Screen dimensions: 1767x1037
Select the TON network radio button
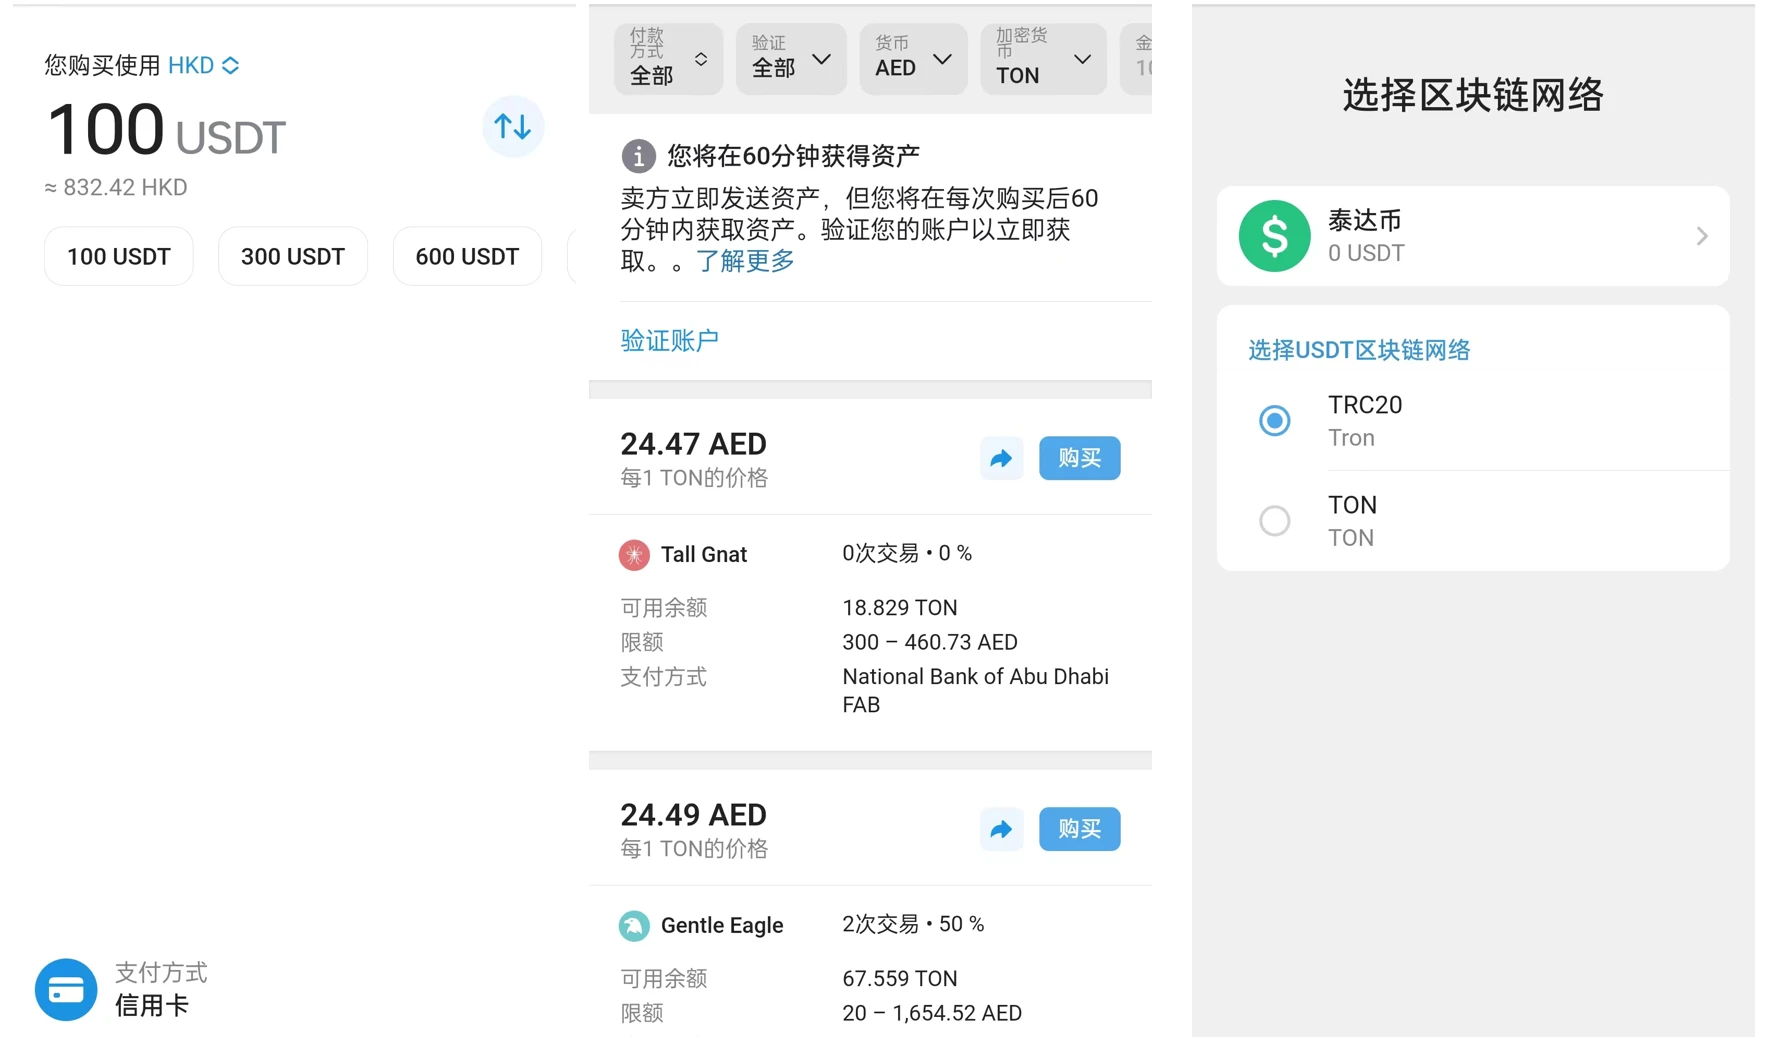(1274, 520)
